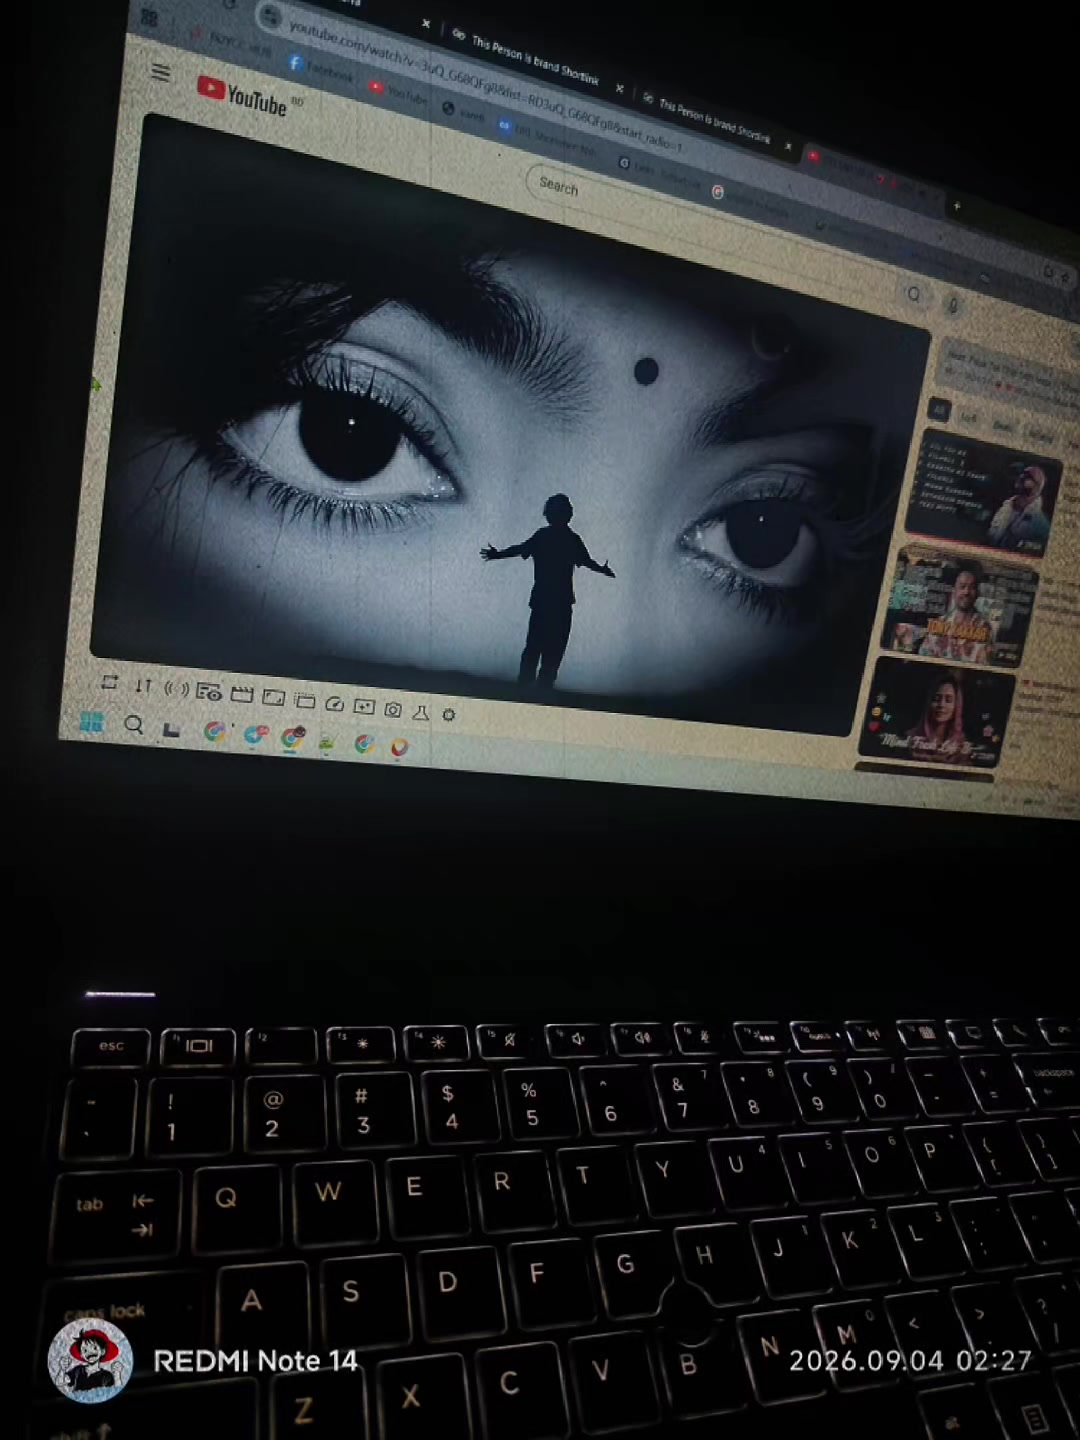Open the man-in-hat recommended video thumbnail
Screen dimensions: 1080x1440
(x=982, y=494)
